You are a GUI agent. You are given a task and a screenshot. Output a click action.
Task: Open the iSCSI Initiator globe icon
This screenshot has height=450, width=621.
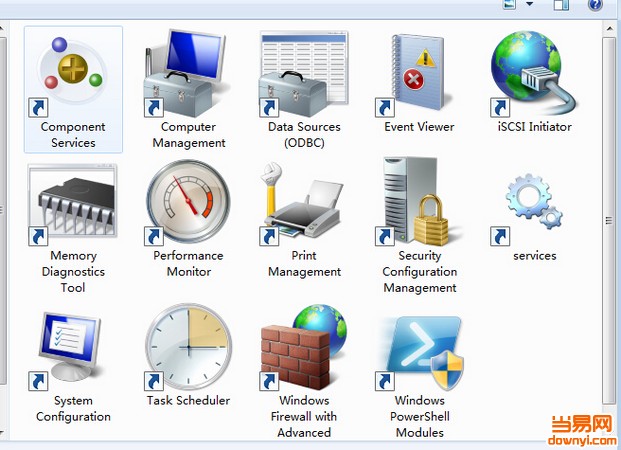coord(534,74)
